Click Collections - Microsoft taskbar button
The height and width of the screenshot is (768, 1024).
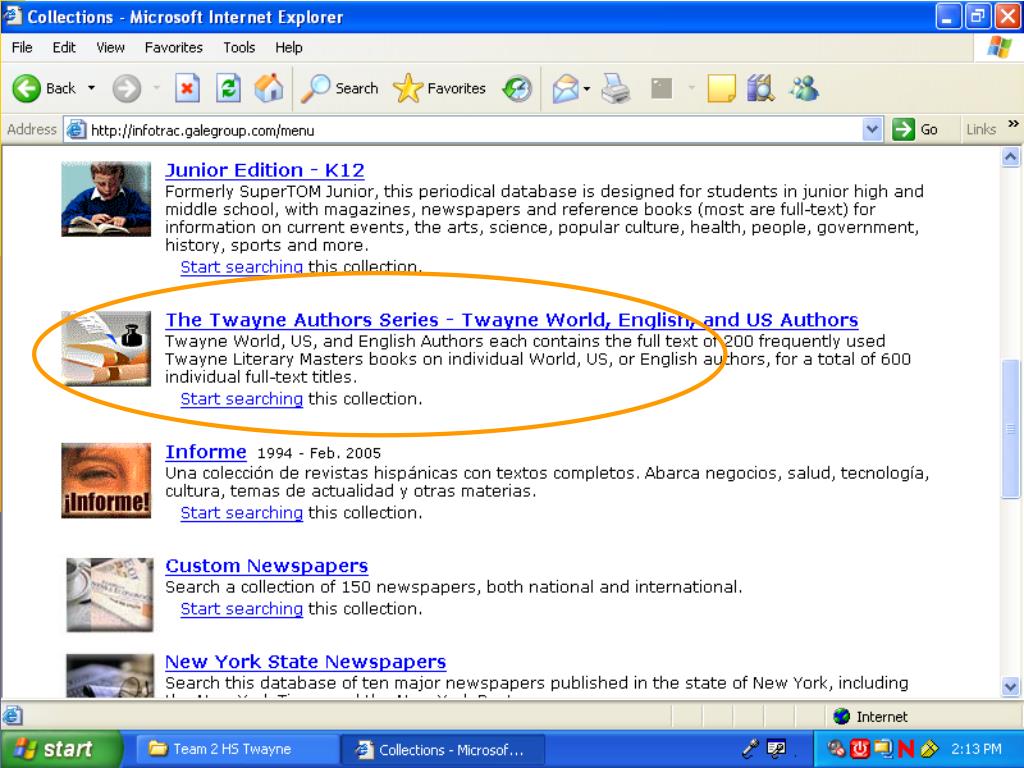click(x=443, y=749)
